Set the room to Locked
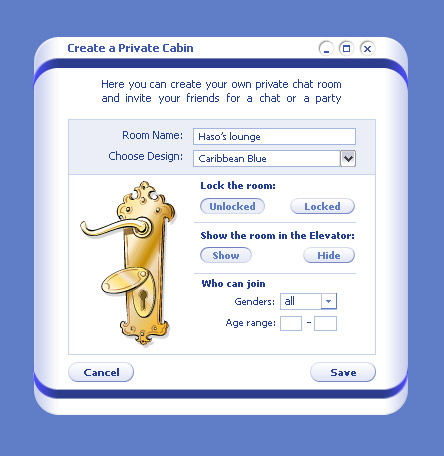 [x=322, y=206]
